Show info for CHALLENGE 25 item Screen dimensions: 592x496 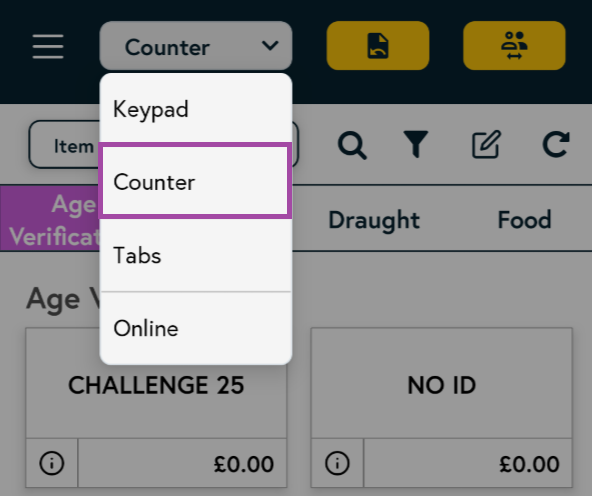click(52, 463)
